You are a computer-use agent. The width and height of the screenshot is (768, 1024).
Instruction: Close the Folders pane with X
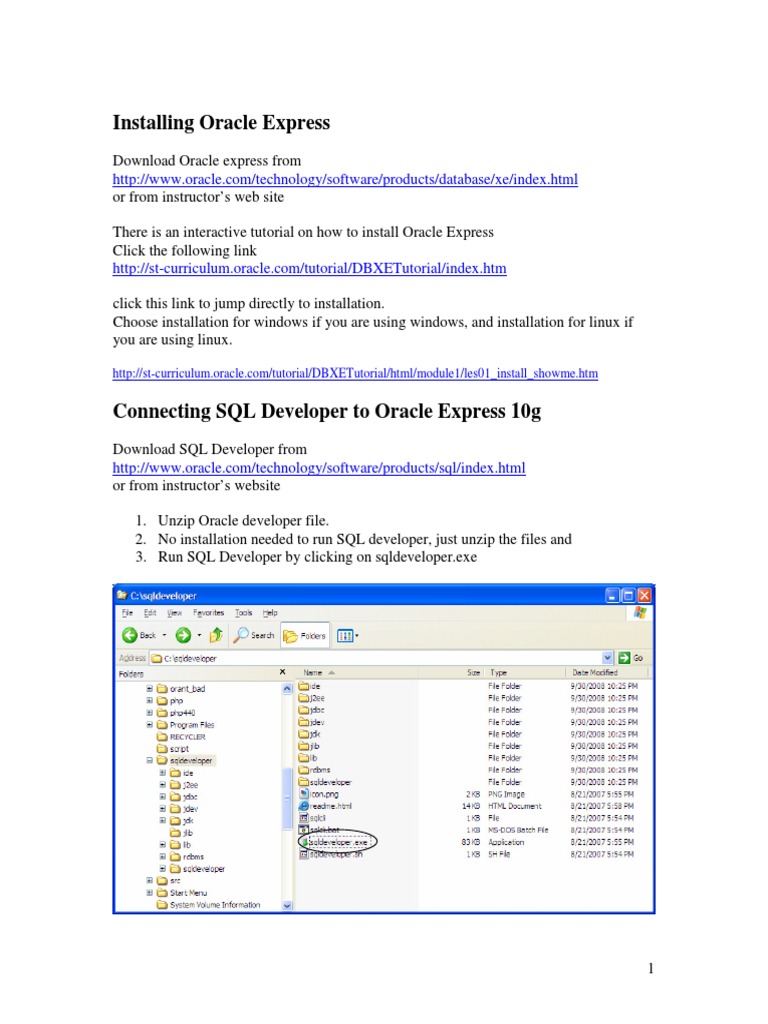point(282,672)
